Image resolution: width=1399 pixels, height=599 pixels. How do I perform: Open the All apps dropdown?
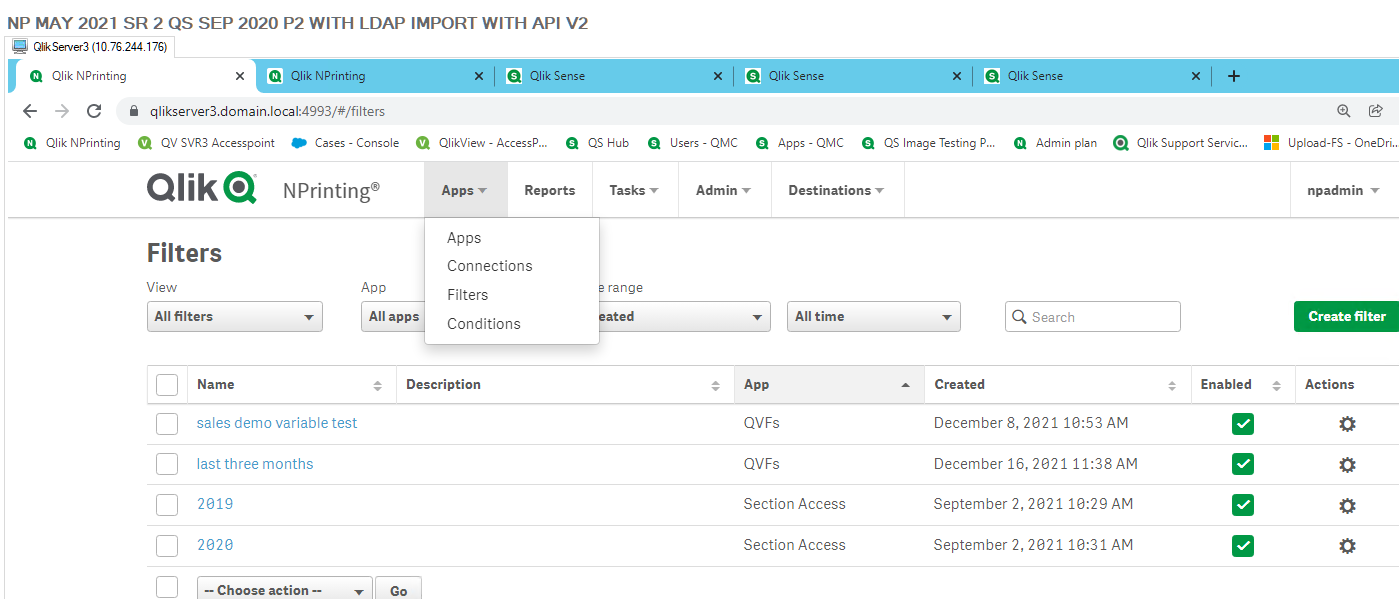393,317
